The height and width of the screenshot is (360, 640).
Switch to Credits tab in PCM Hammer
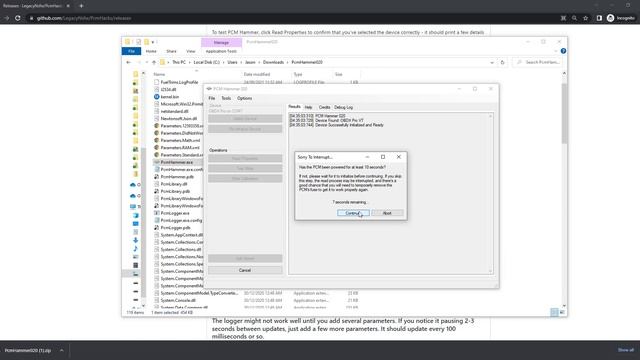coord(324,107)
